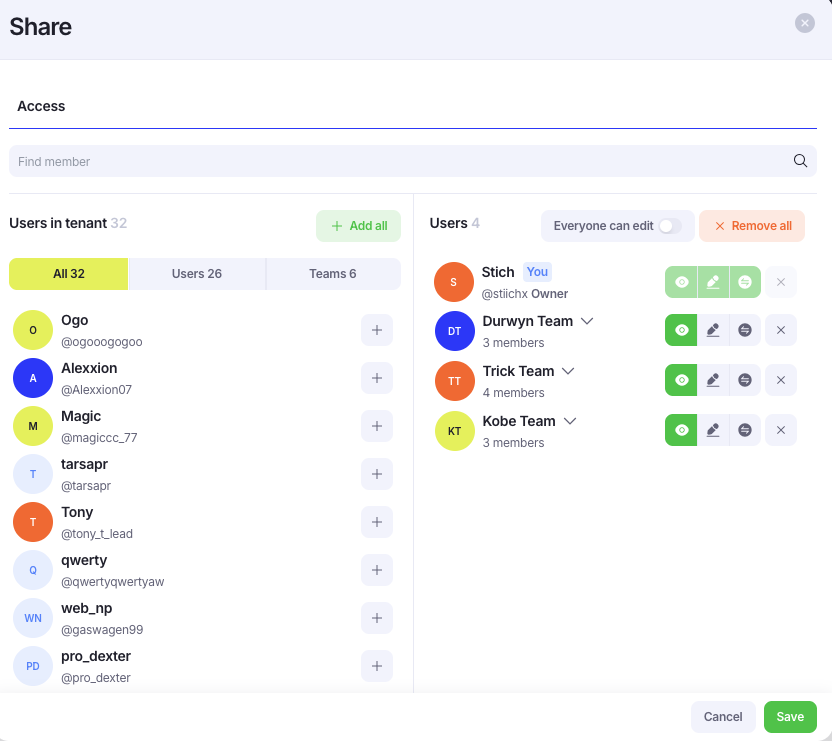Click Stich's pencil edit permission icon

coord(713,282)
